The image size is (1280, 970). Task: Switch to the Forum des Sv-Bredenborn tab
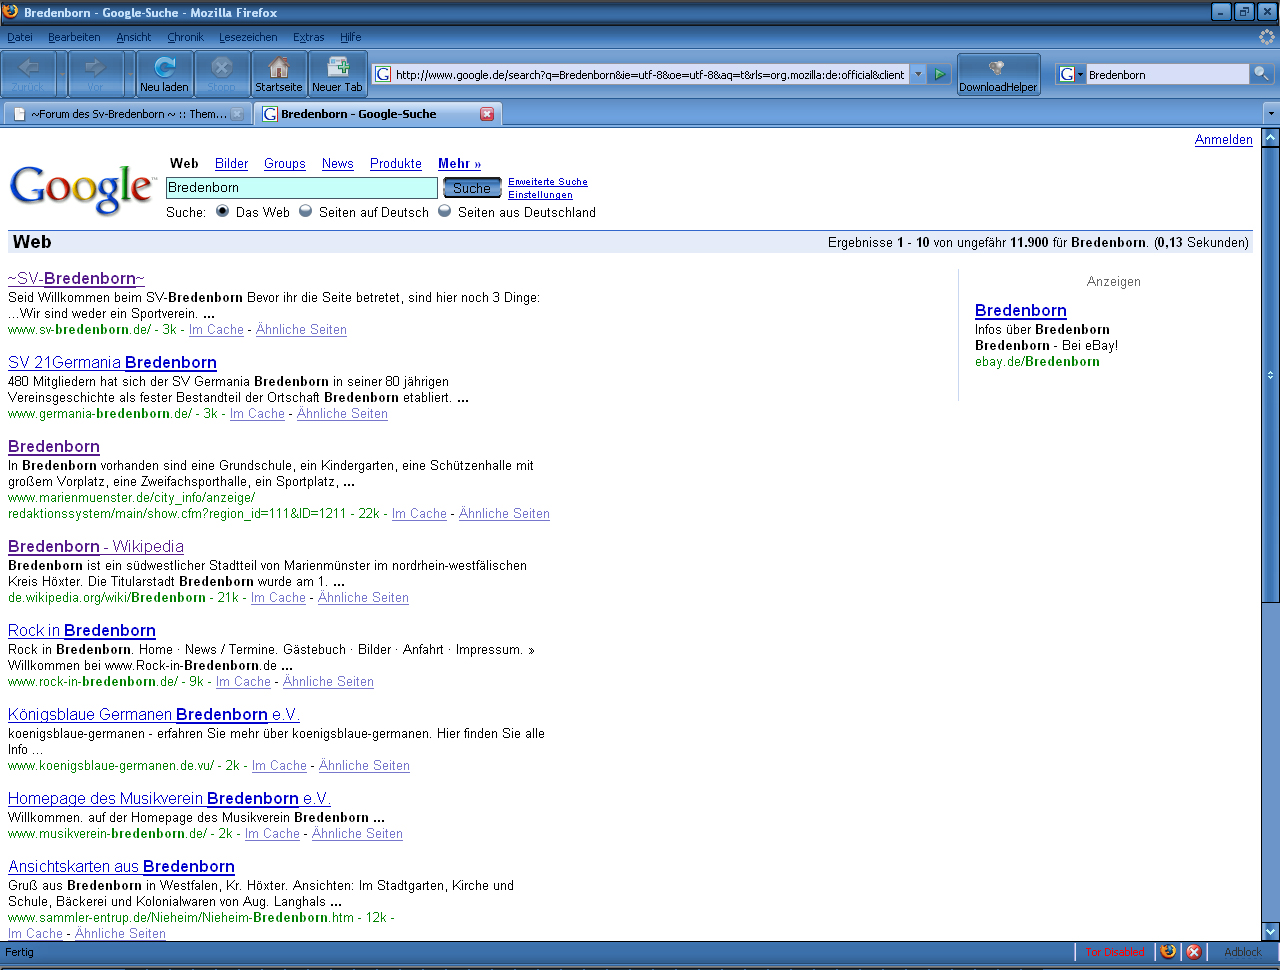128,114
